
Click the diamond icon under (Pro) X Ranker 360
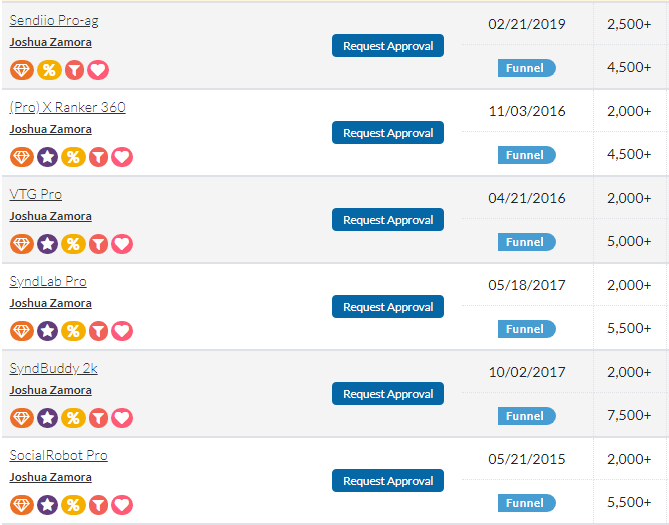tap(22, 157)
